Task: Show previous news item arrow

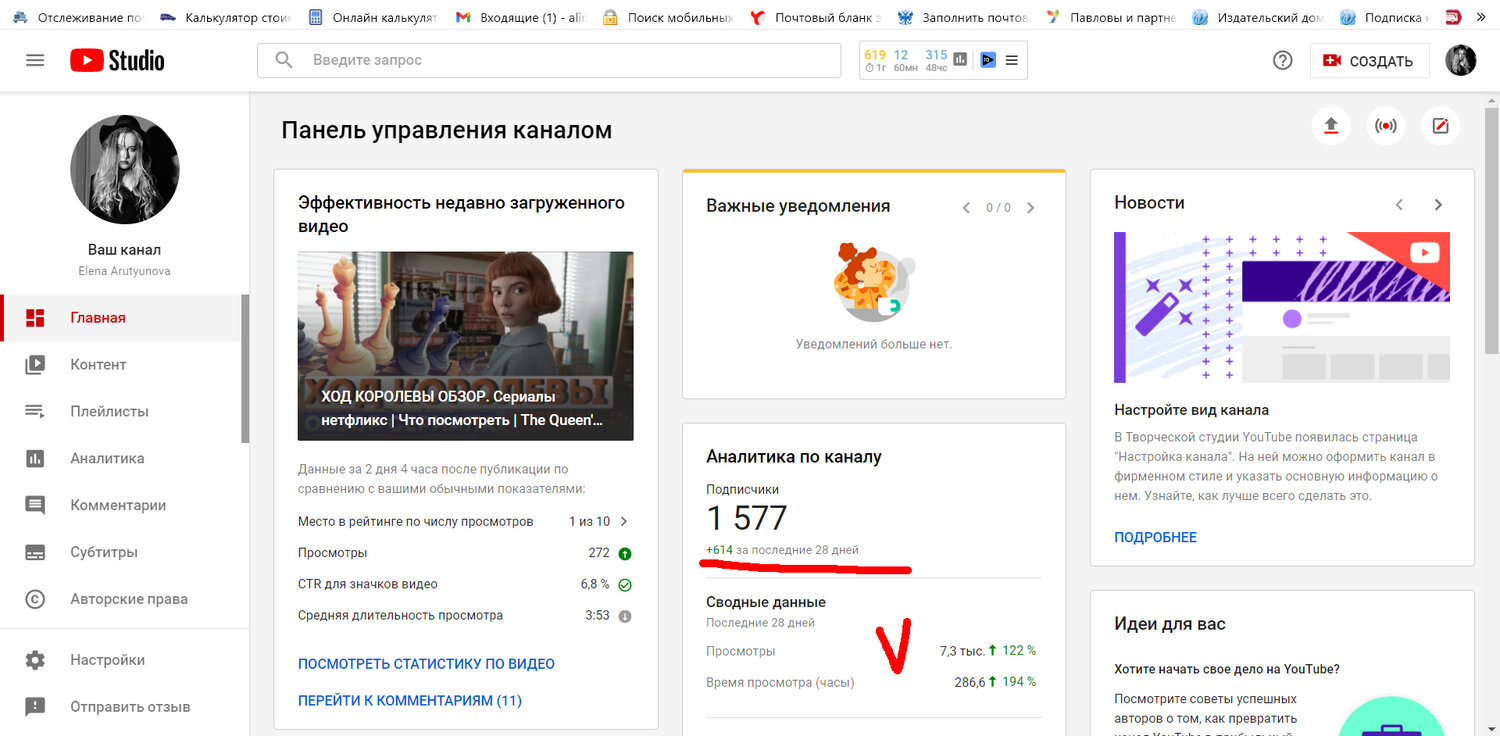Action: 1400,204
